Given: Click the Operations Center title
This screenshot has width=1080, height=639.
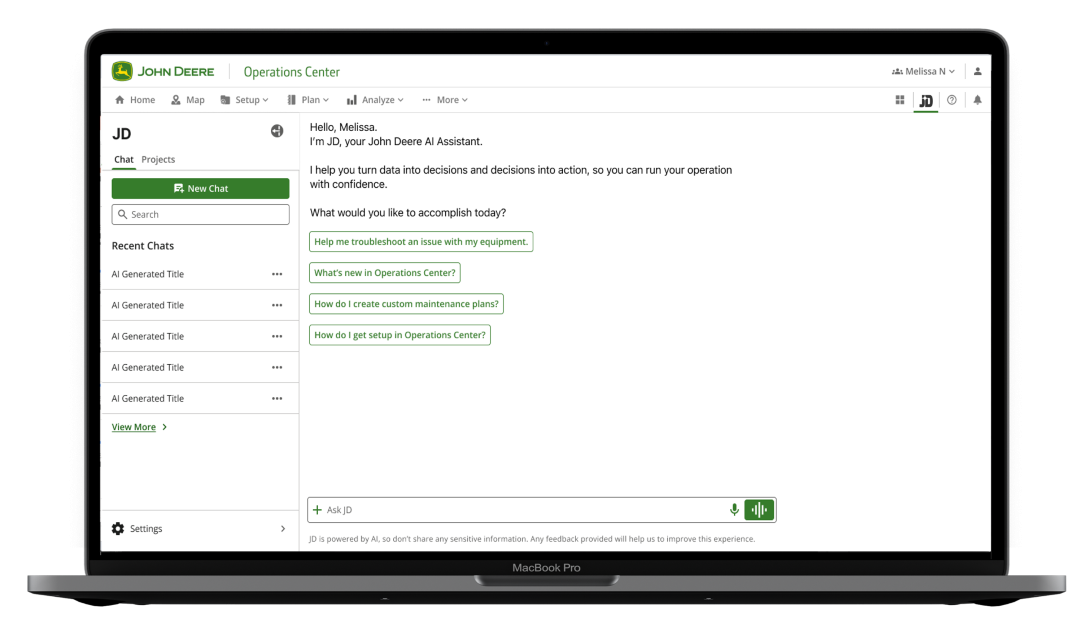Looking at the screenshot, I should (291, 72).
